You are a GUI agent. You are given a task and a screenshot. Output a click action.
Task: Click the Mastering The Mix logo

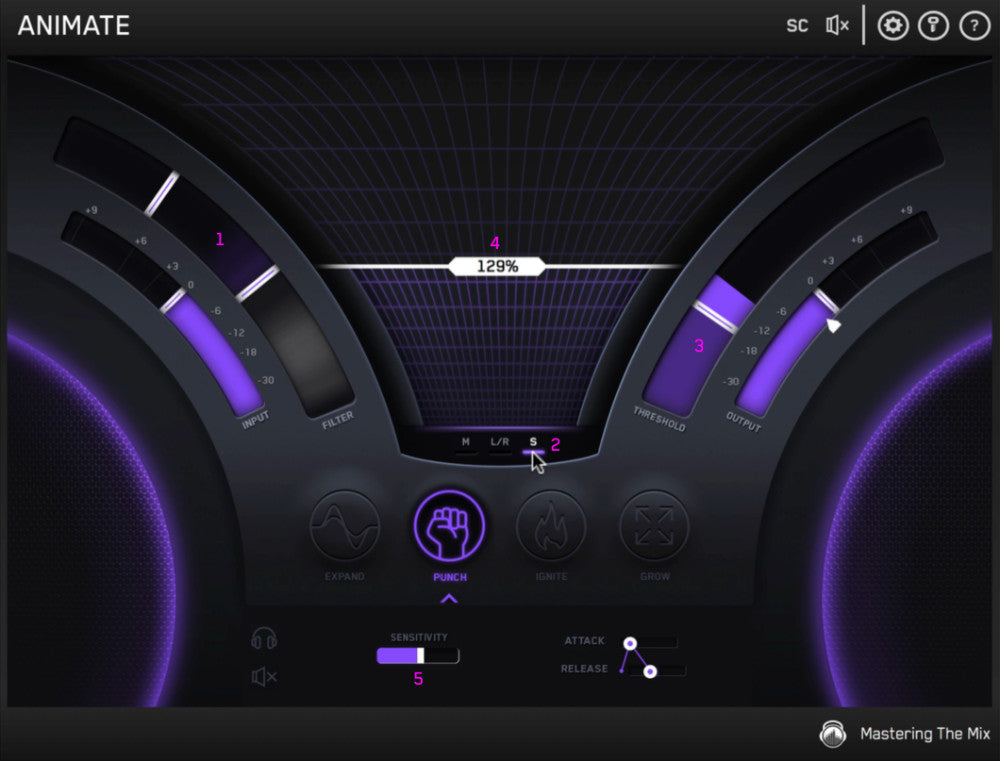(833, 734)
